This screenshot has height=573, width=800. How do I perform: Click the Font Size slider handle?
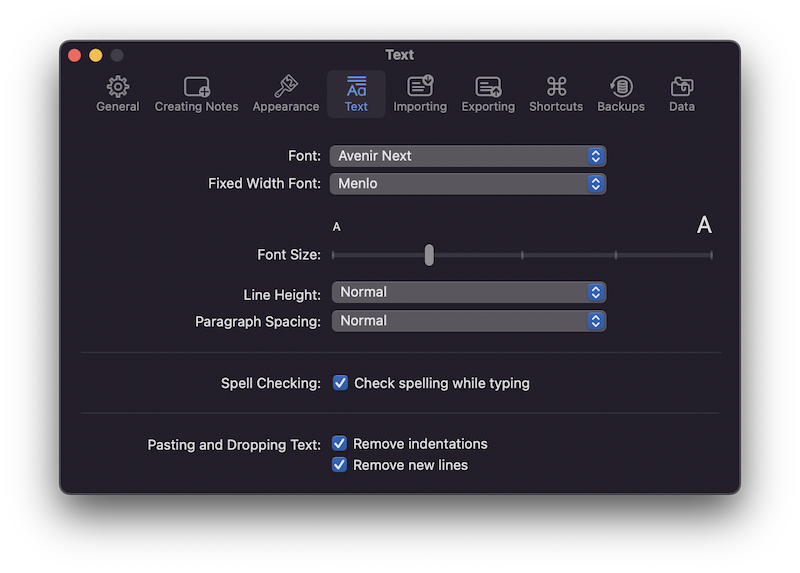(429, 255)
